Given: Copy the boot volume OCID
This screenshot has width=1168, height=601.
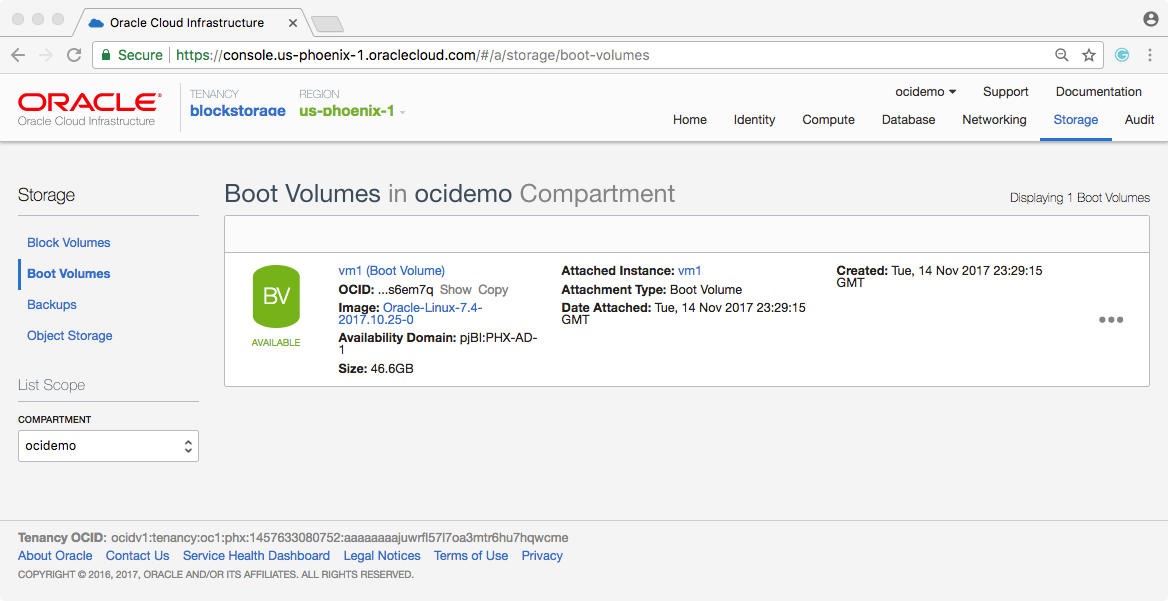Looking at the screenshot, I should 493,290.
